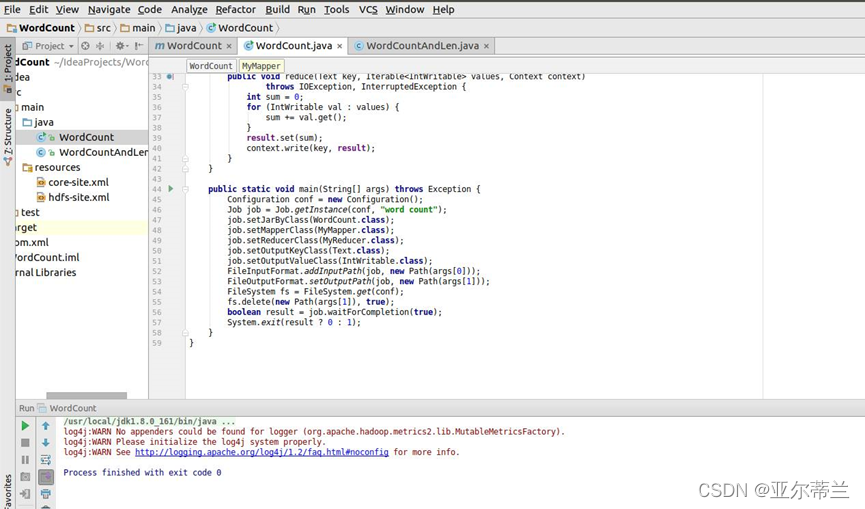
Task: Click the hide Project panel icon
Action: [x=138, y=46]
